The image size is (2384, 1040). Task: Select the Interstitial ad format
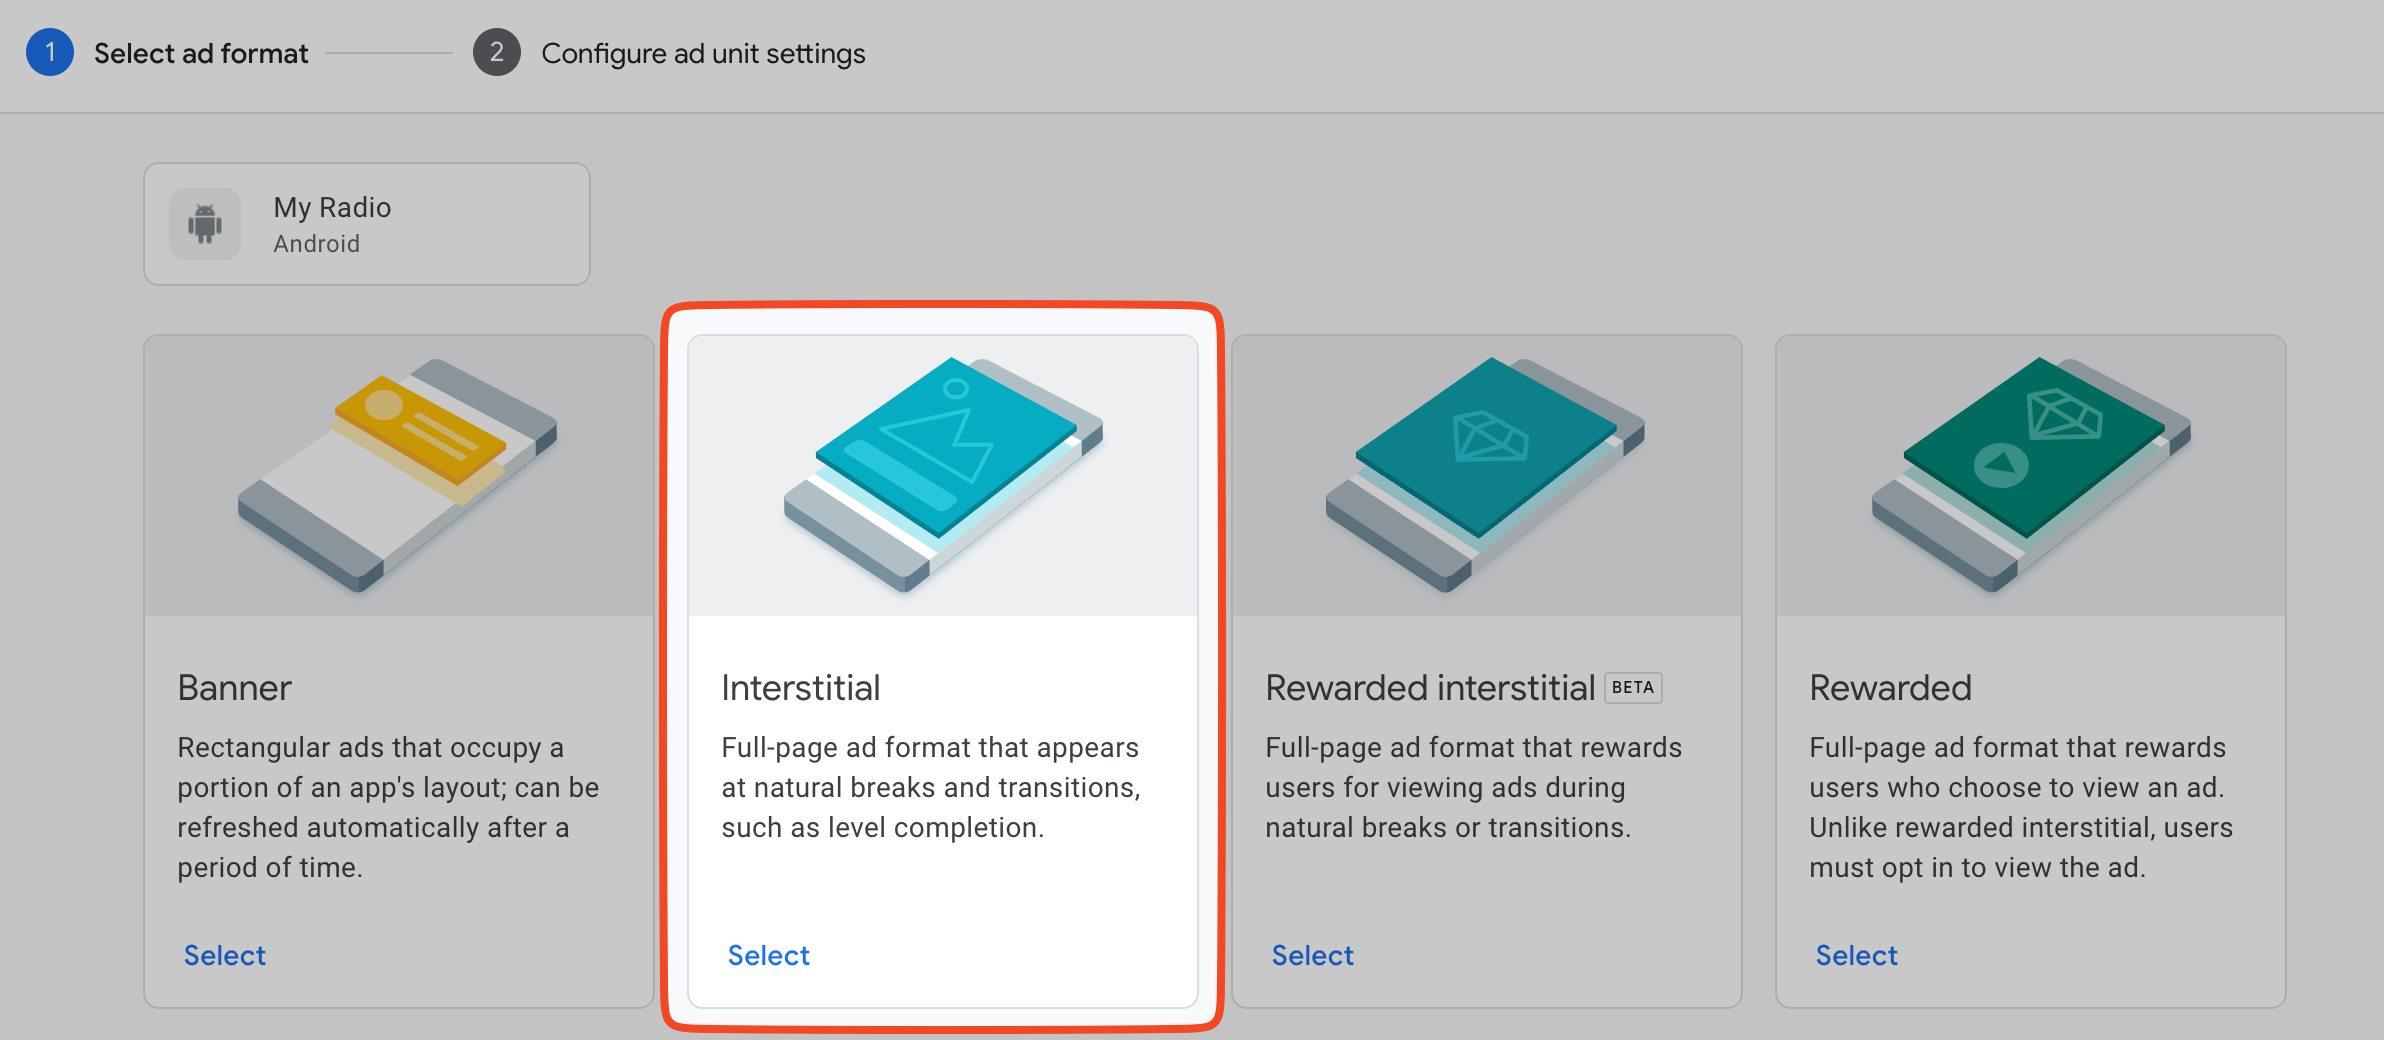[769, 955]
